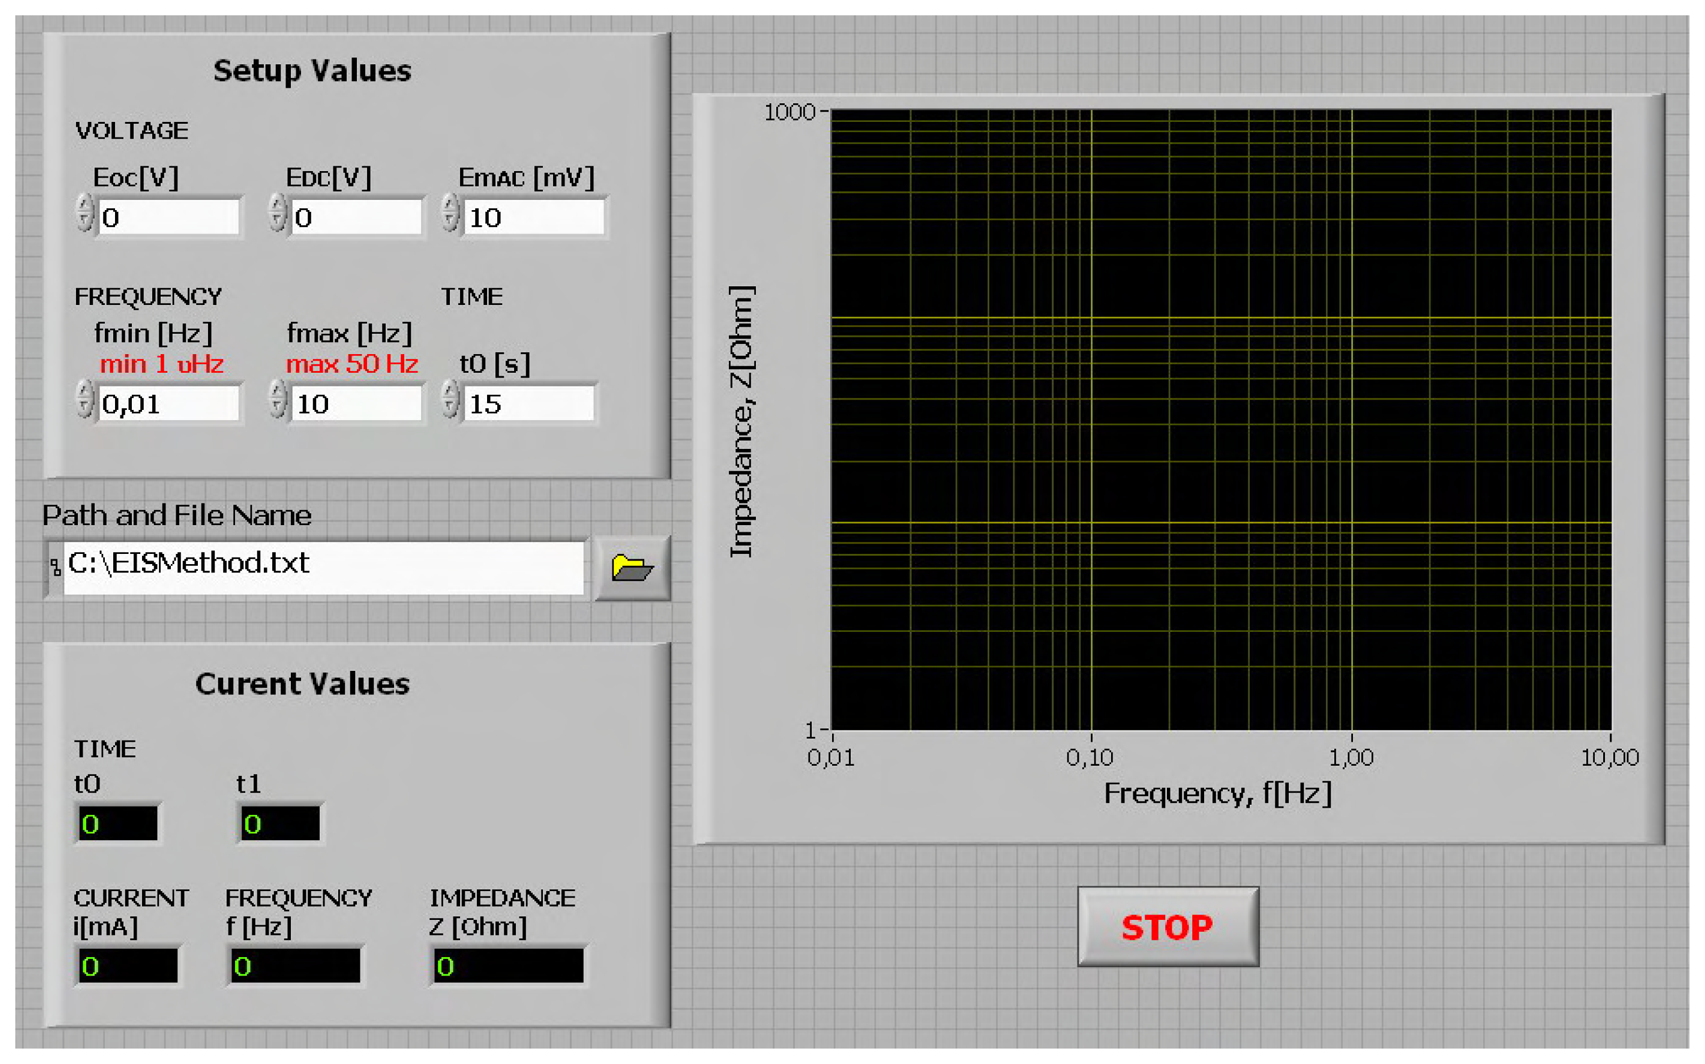Click the CURRENT i[mA] display

click(127, 965)
